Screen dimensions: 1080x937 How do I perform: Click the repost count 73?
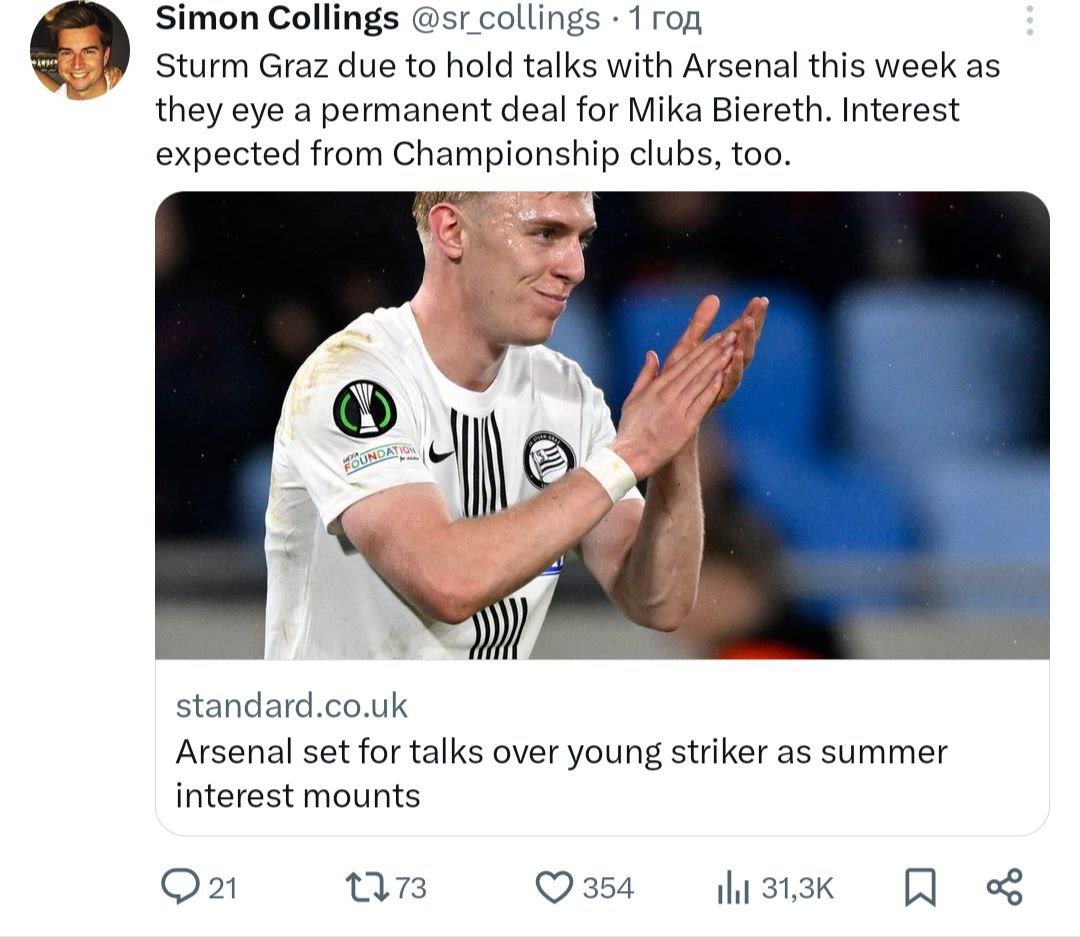tap(410, 888)
